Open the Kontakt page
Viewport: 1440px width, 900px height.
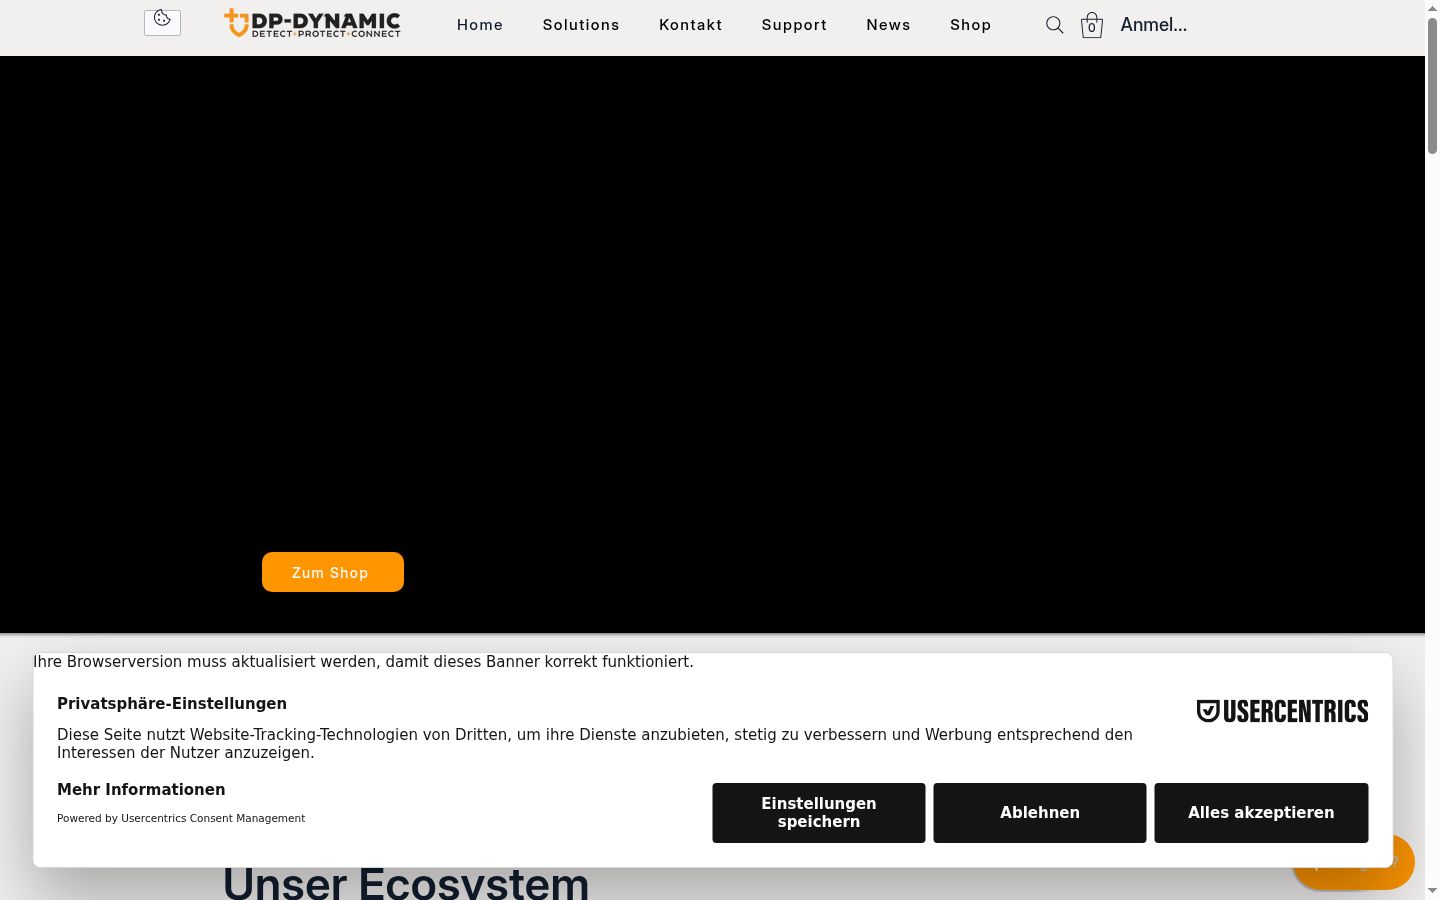coord(690,25)
